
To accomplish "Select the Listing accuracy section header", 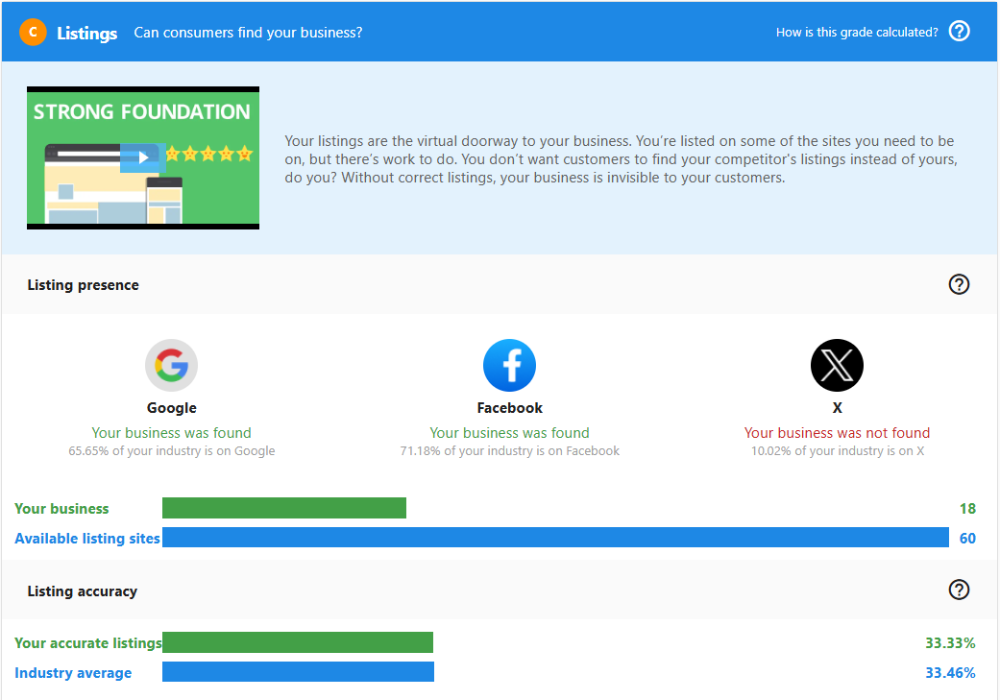I will 82,591.
